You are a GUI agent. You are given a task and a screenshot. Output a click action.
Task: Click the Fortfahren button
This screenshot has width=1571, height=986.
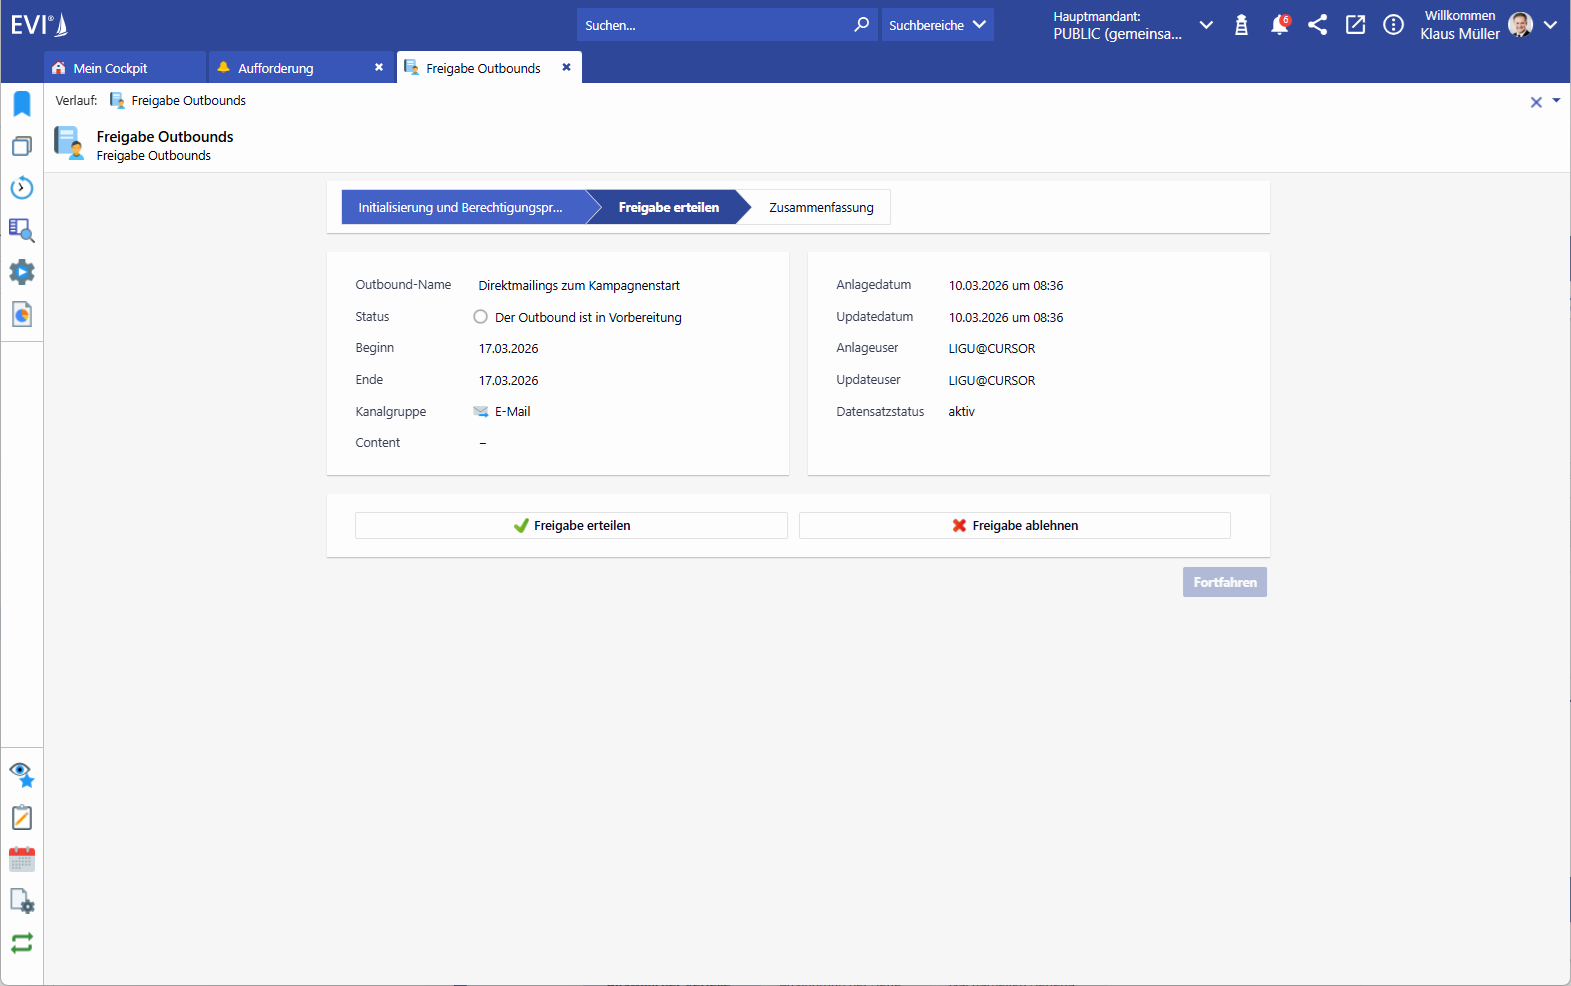click(x=1224, y=582)
